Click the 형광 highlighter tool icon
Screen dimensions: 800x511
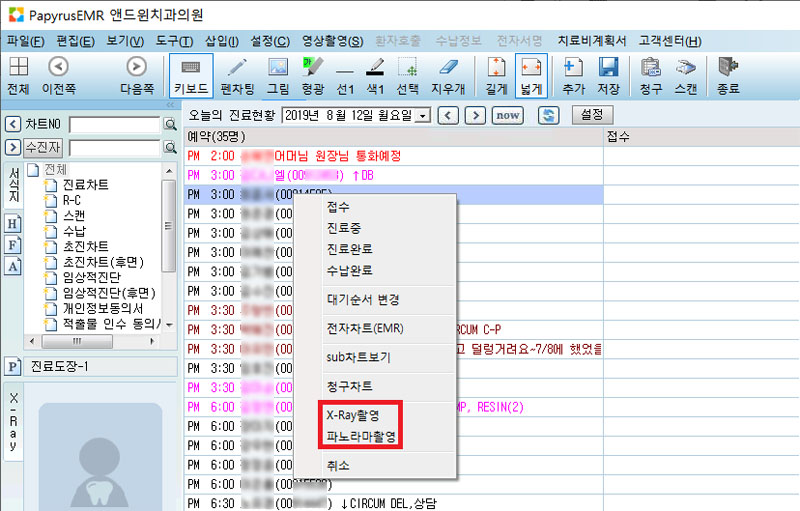(x=313, y=75)
